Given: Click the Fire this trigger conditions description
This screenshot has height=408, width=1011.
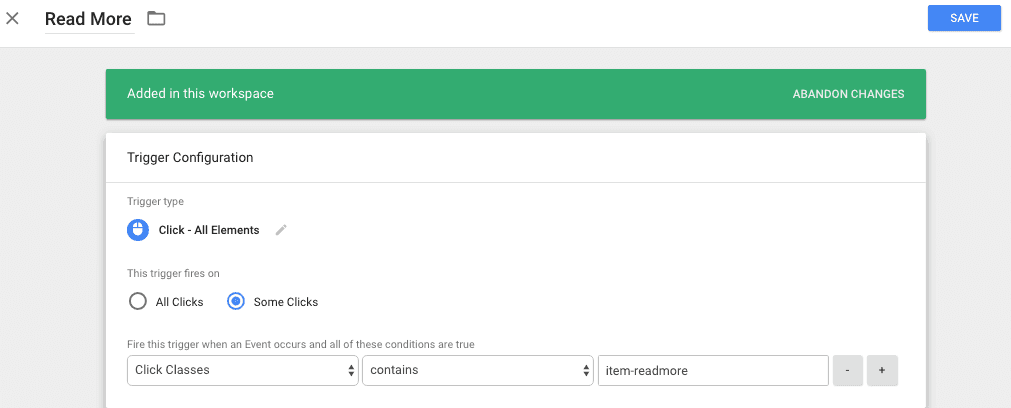Looking at the screenshot, I should pos(300,344).
